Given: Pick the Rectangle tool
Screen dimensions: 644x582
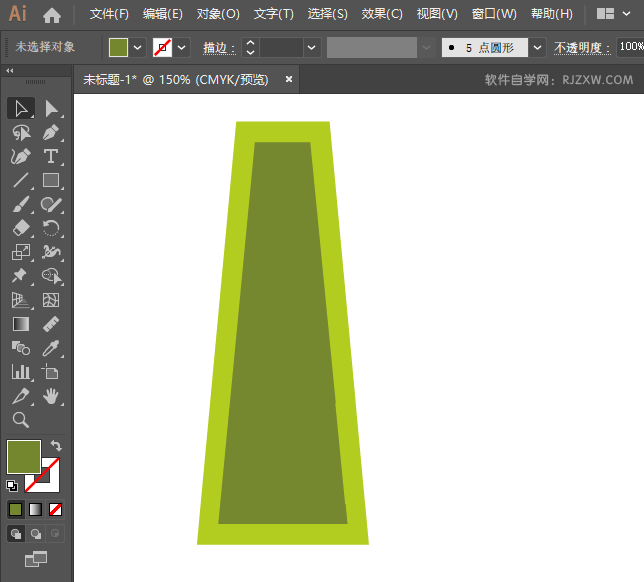Looking at the screenshot, I should point(51,181).
